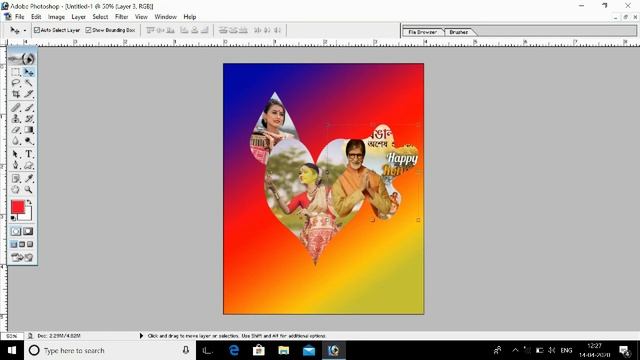
Task: Open the status bar info arrow menu
Action: coord(141,336)
